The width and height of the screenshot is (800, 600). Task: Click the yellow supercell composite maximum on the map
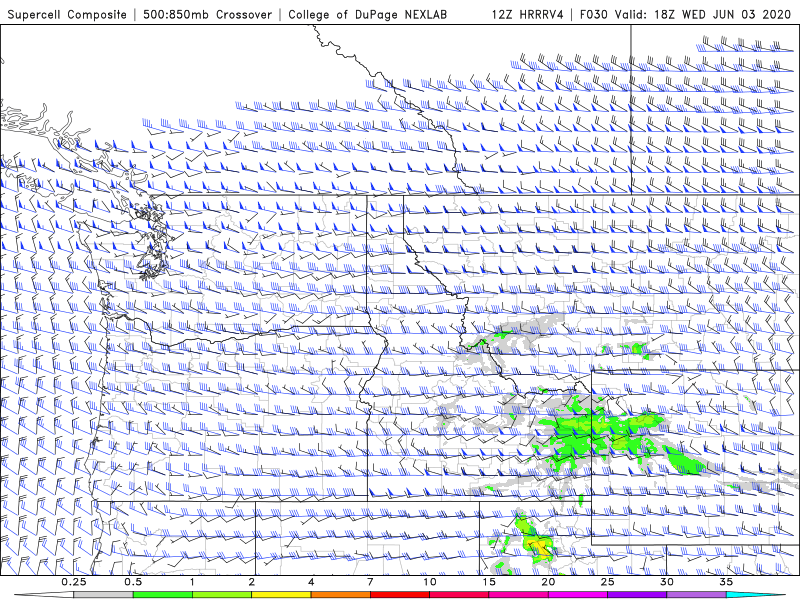(541, 547)
